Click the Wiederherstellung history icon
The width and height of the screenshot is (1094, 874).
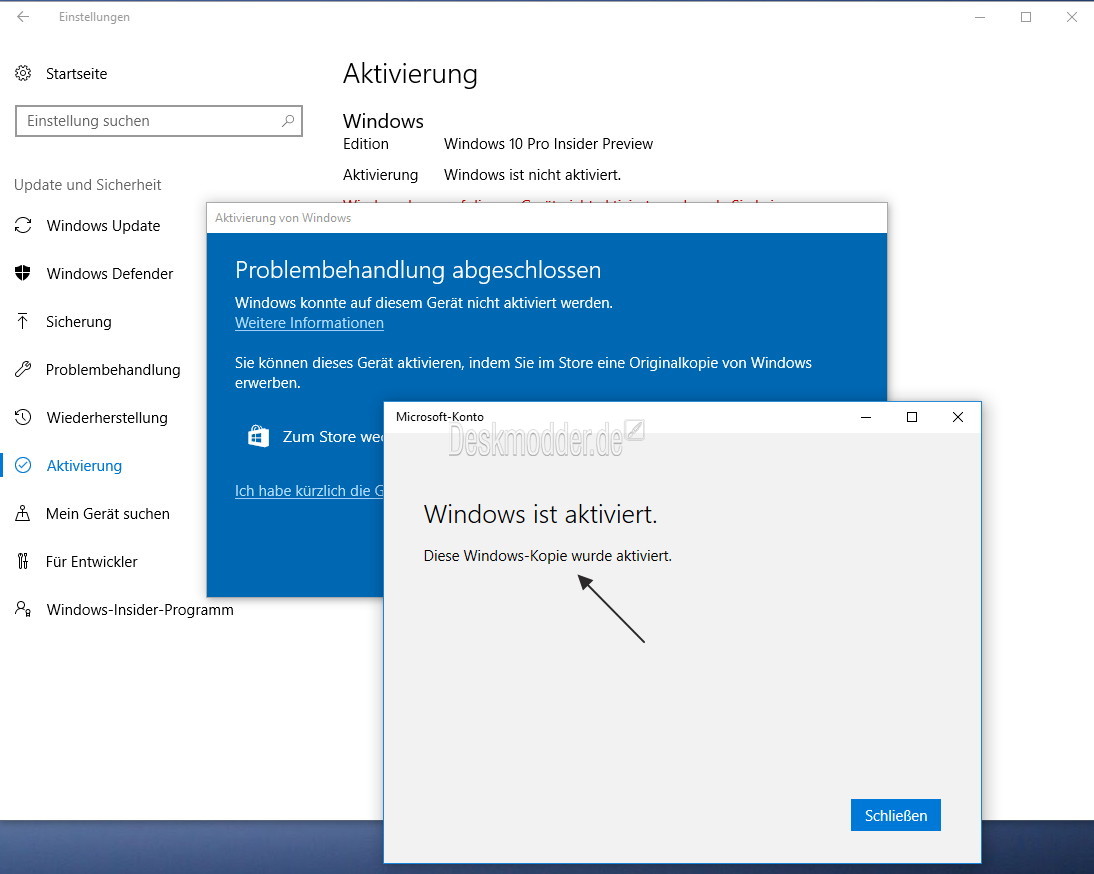(23, 417)
